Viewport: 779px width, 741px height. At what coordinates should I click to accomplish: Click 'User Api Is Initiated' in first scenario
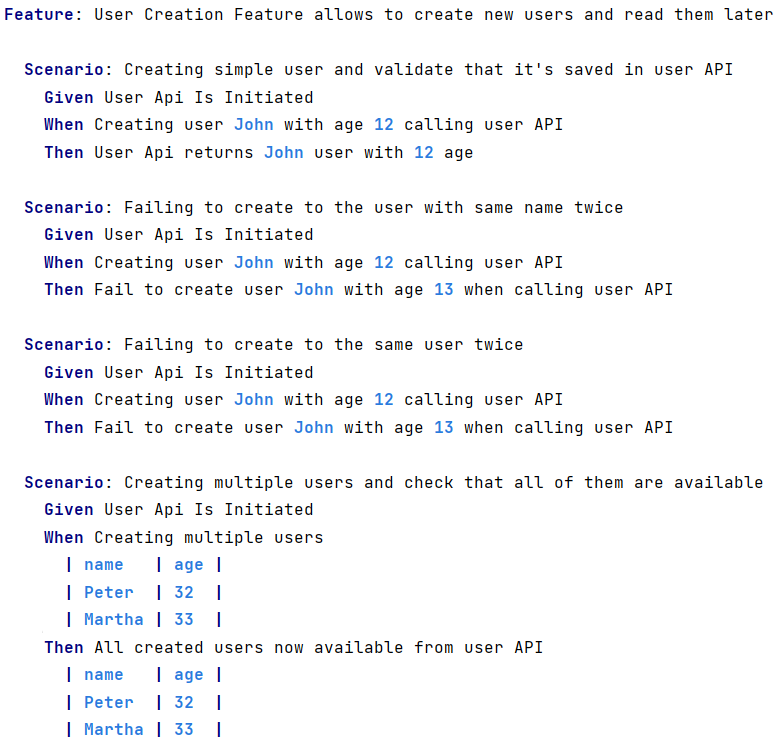click(209, 97)
